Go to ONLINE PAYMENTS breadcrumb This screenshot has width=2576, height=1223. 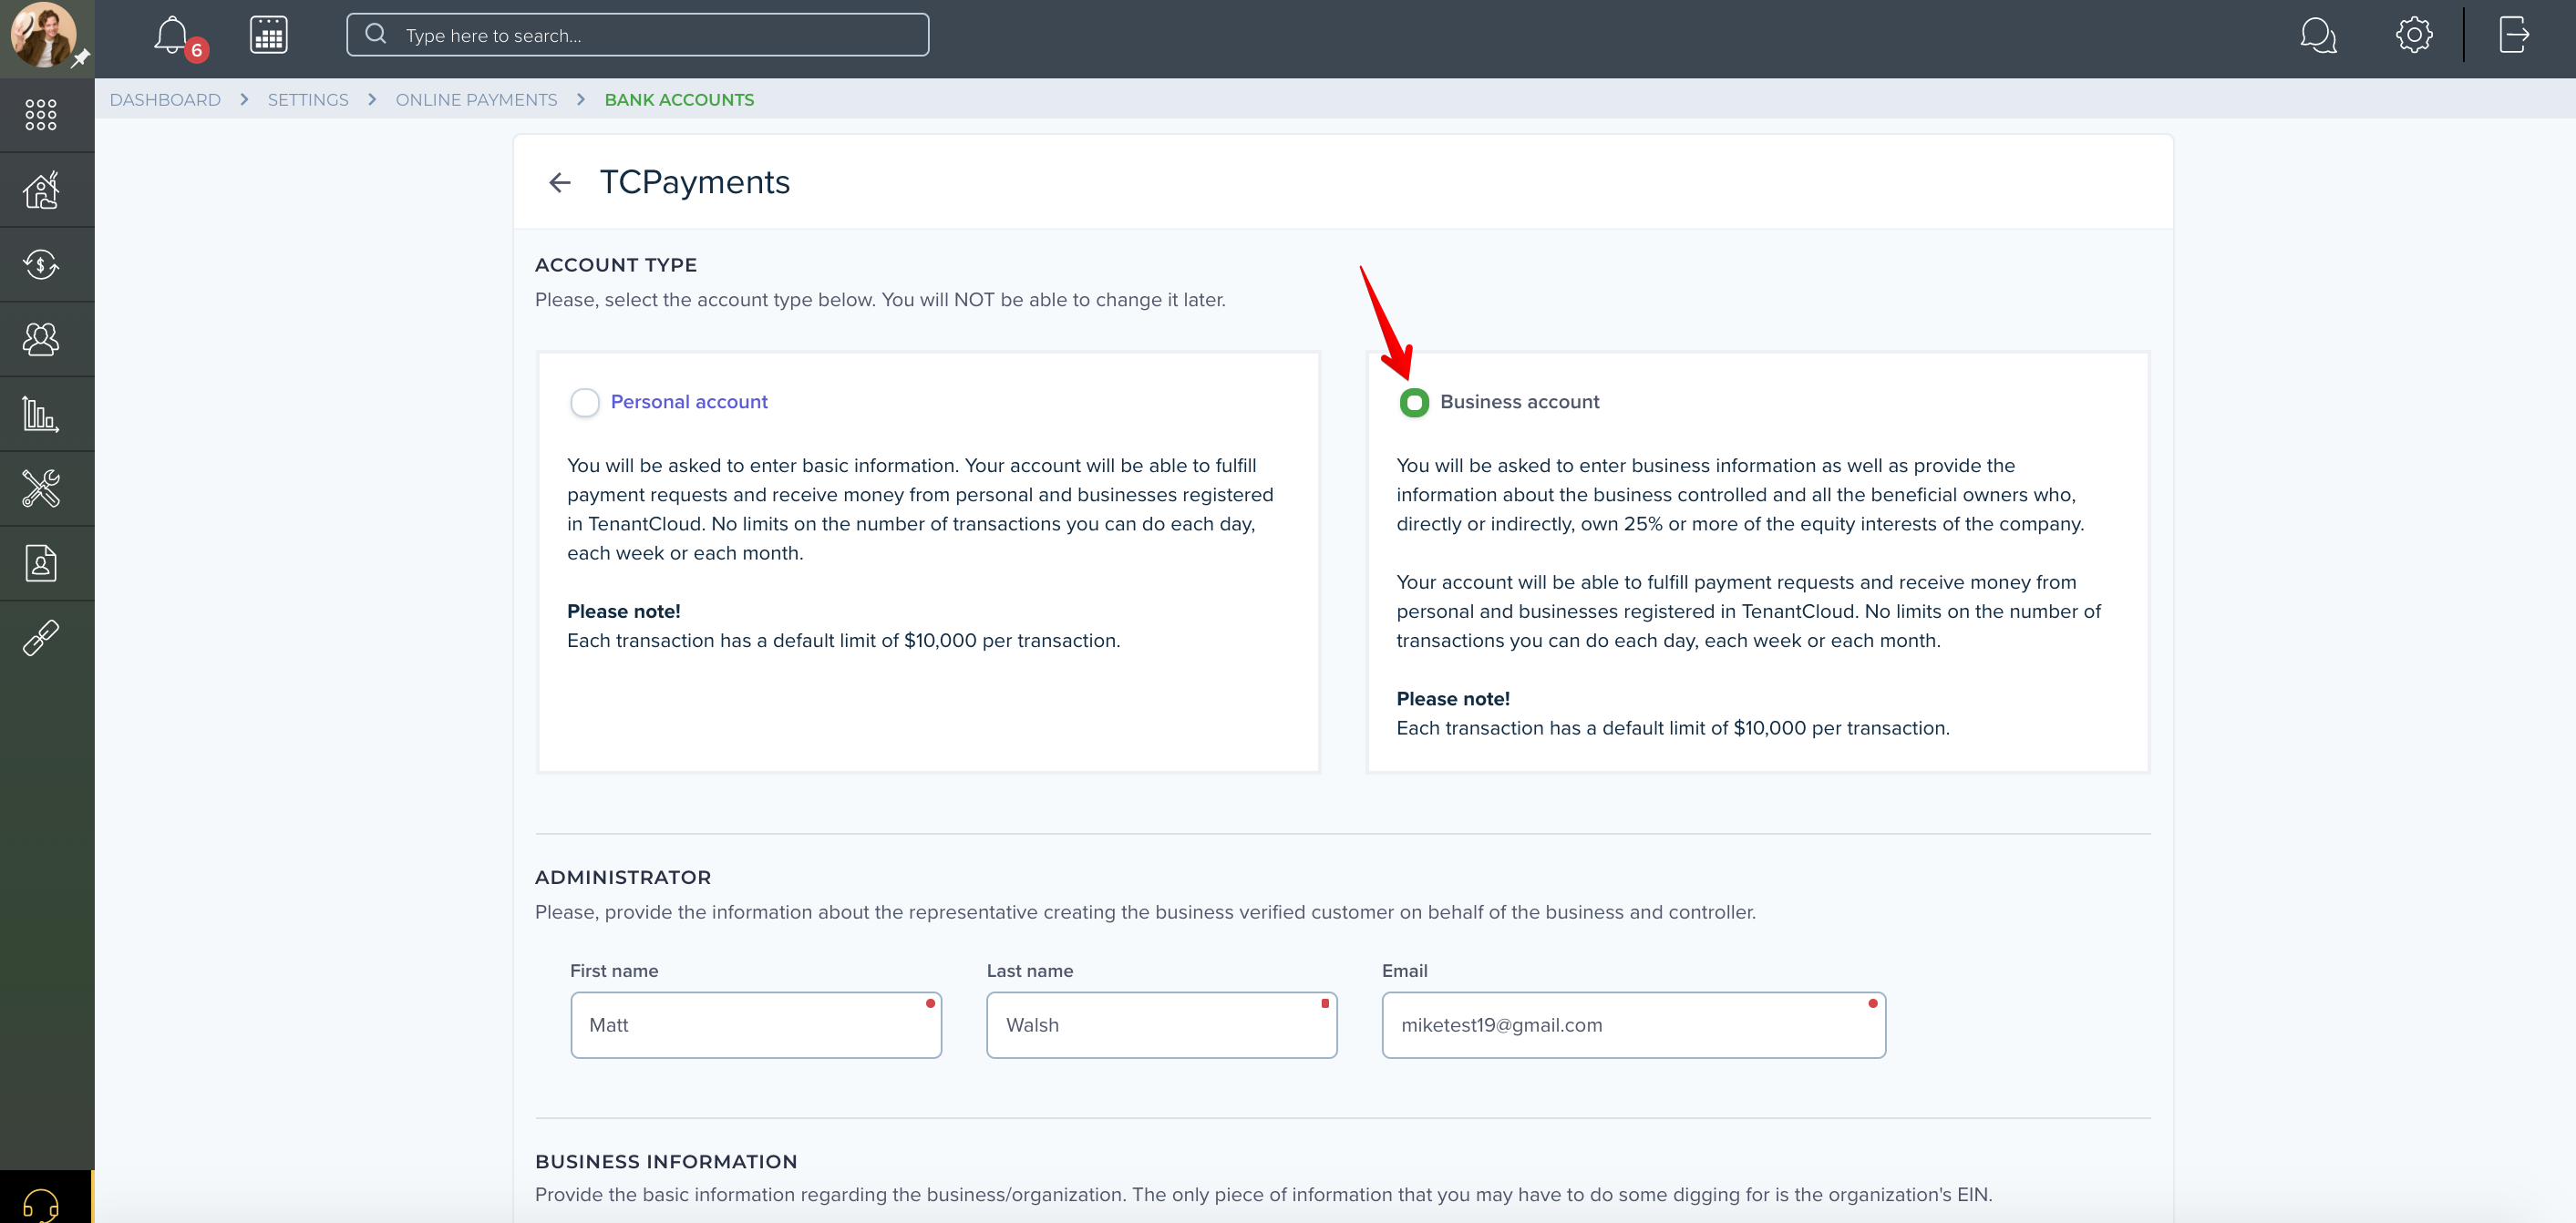point(476,100)
